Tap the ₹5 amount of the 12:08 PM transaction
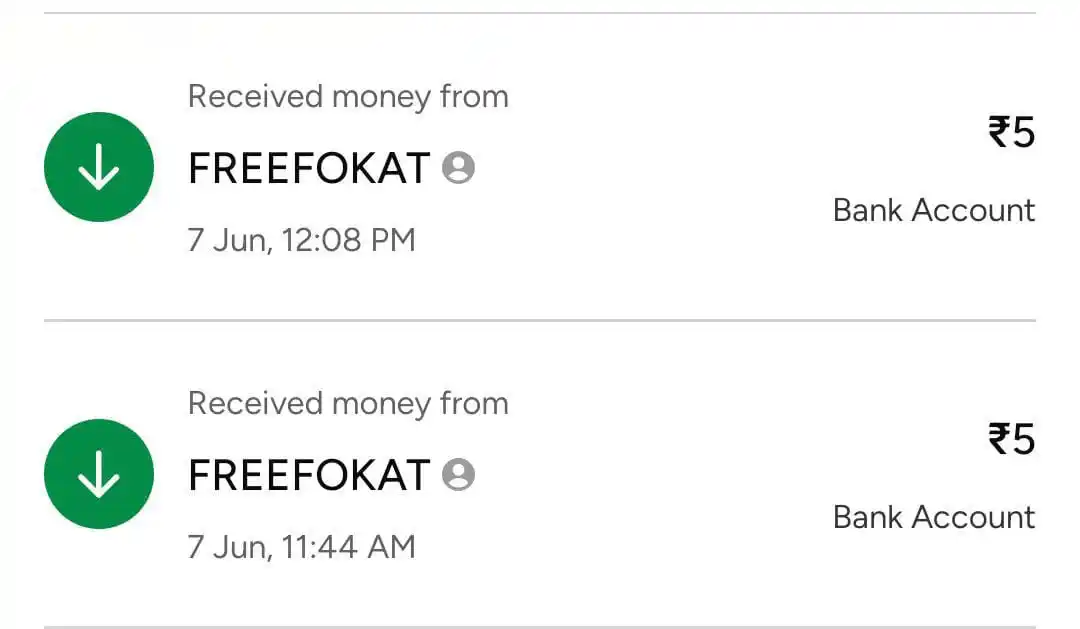The height and width of the screenshot is (629, 1080). (x=1011, y=132)
